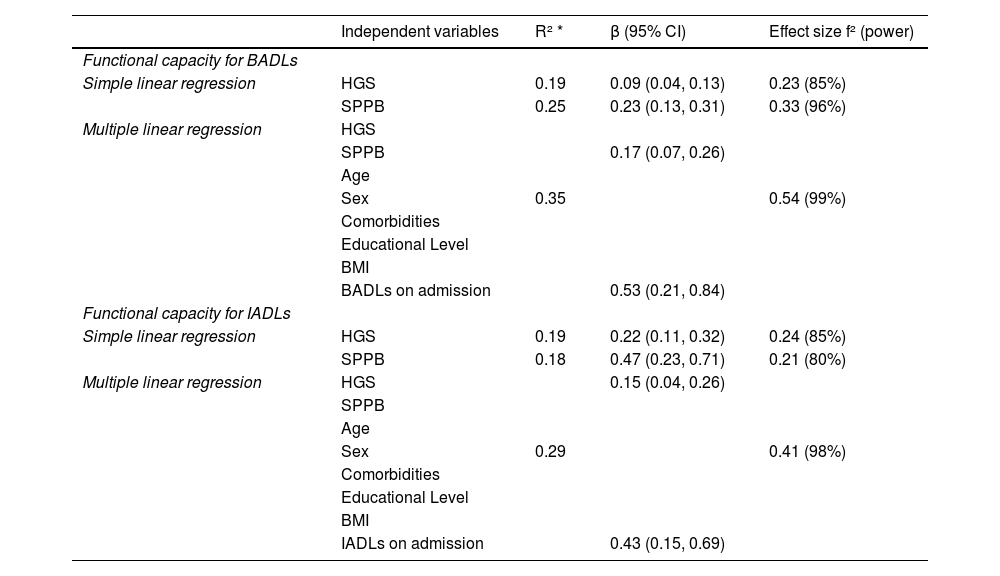The height and width of the screenshot is (576, 1000).
Task: Select the "BADLs on admission" row label
Action: click(415, 291)
